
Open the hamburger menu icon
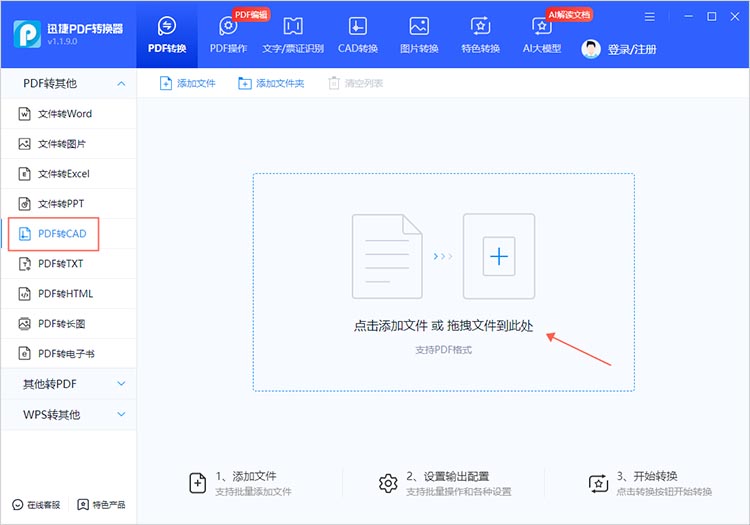coord(650,17)
